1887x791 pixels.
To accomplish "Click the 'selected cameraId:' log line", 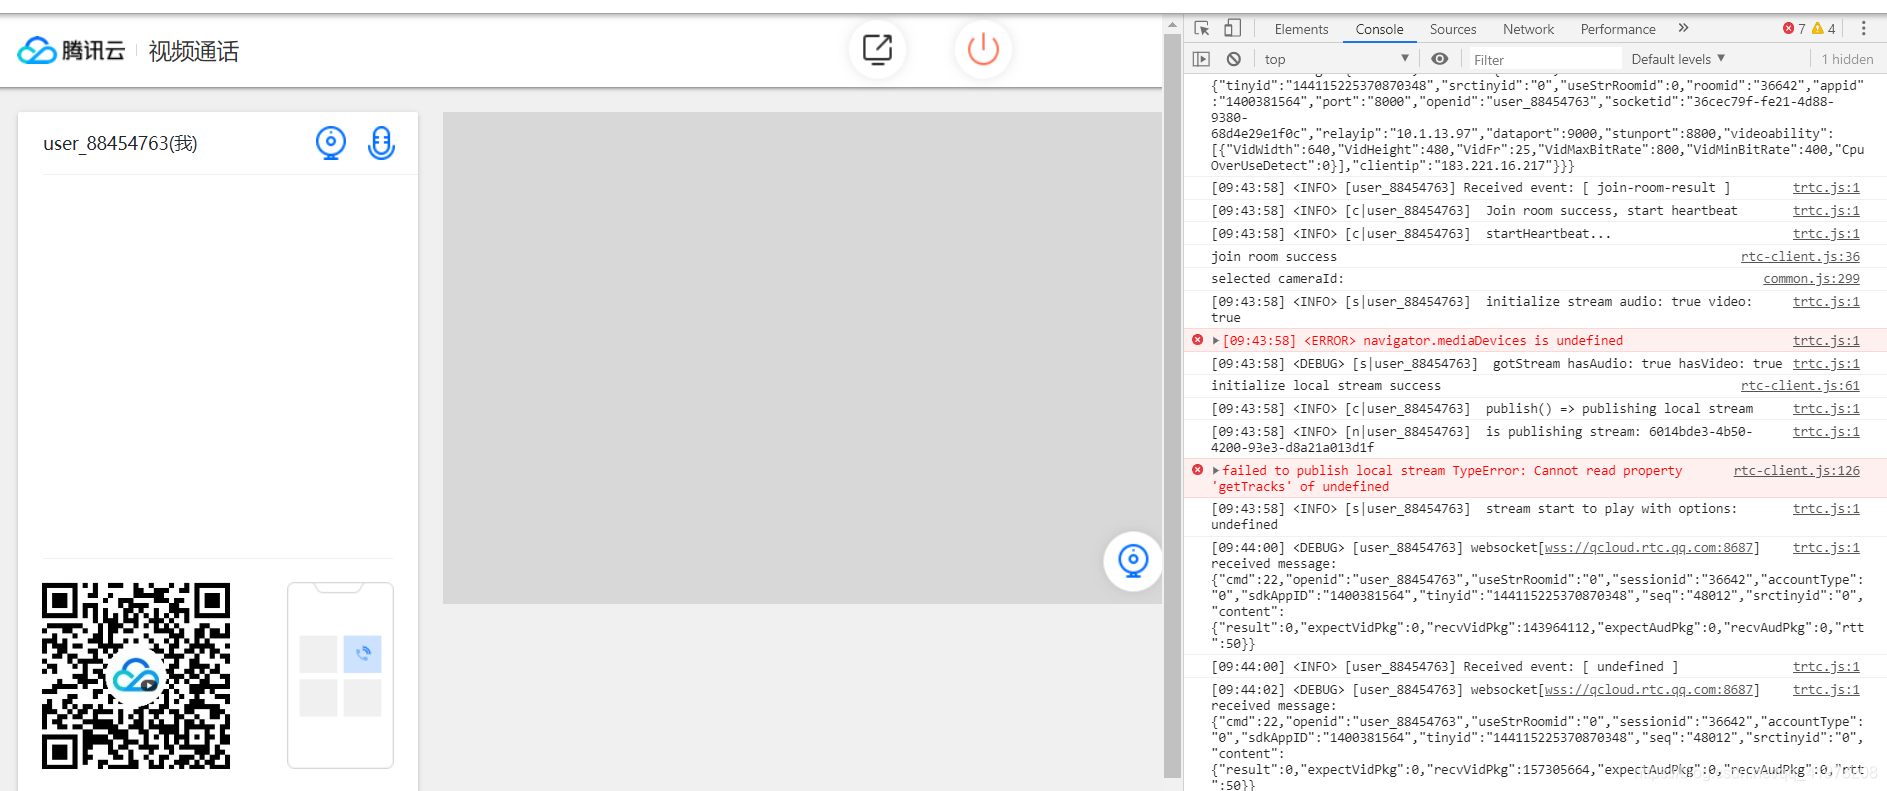I will pos(1277,279).
